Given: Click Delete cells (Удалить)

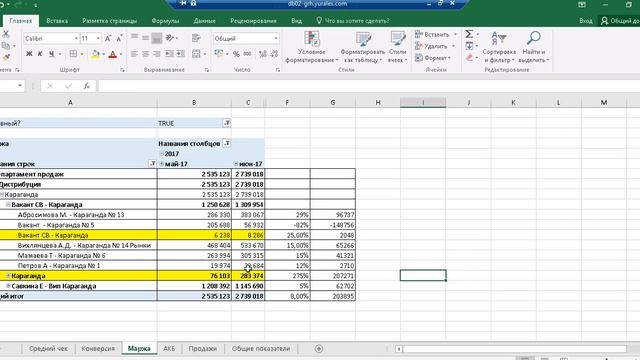Looking at the screenshot, I should pyautogui.click(x=434, y=46).
